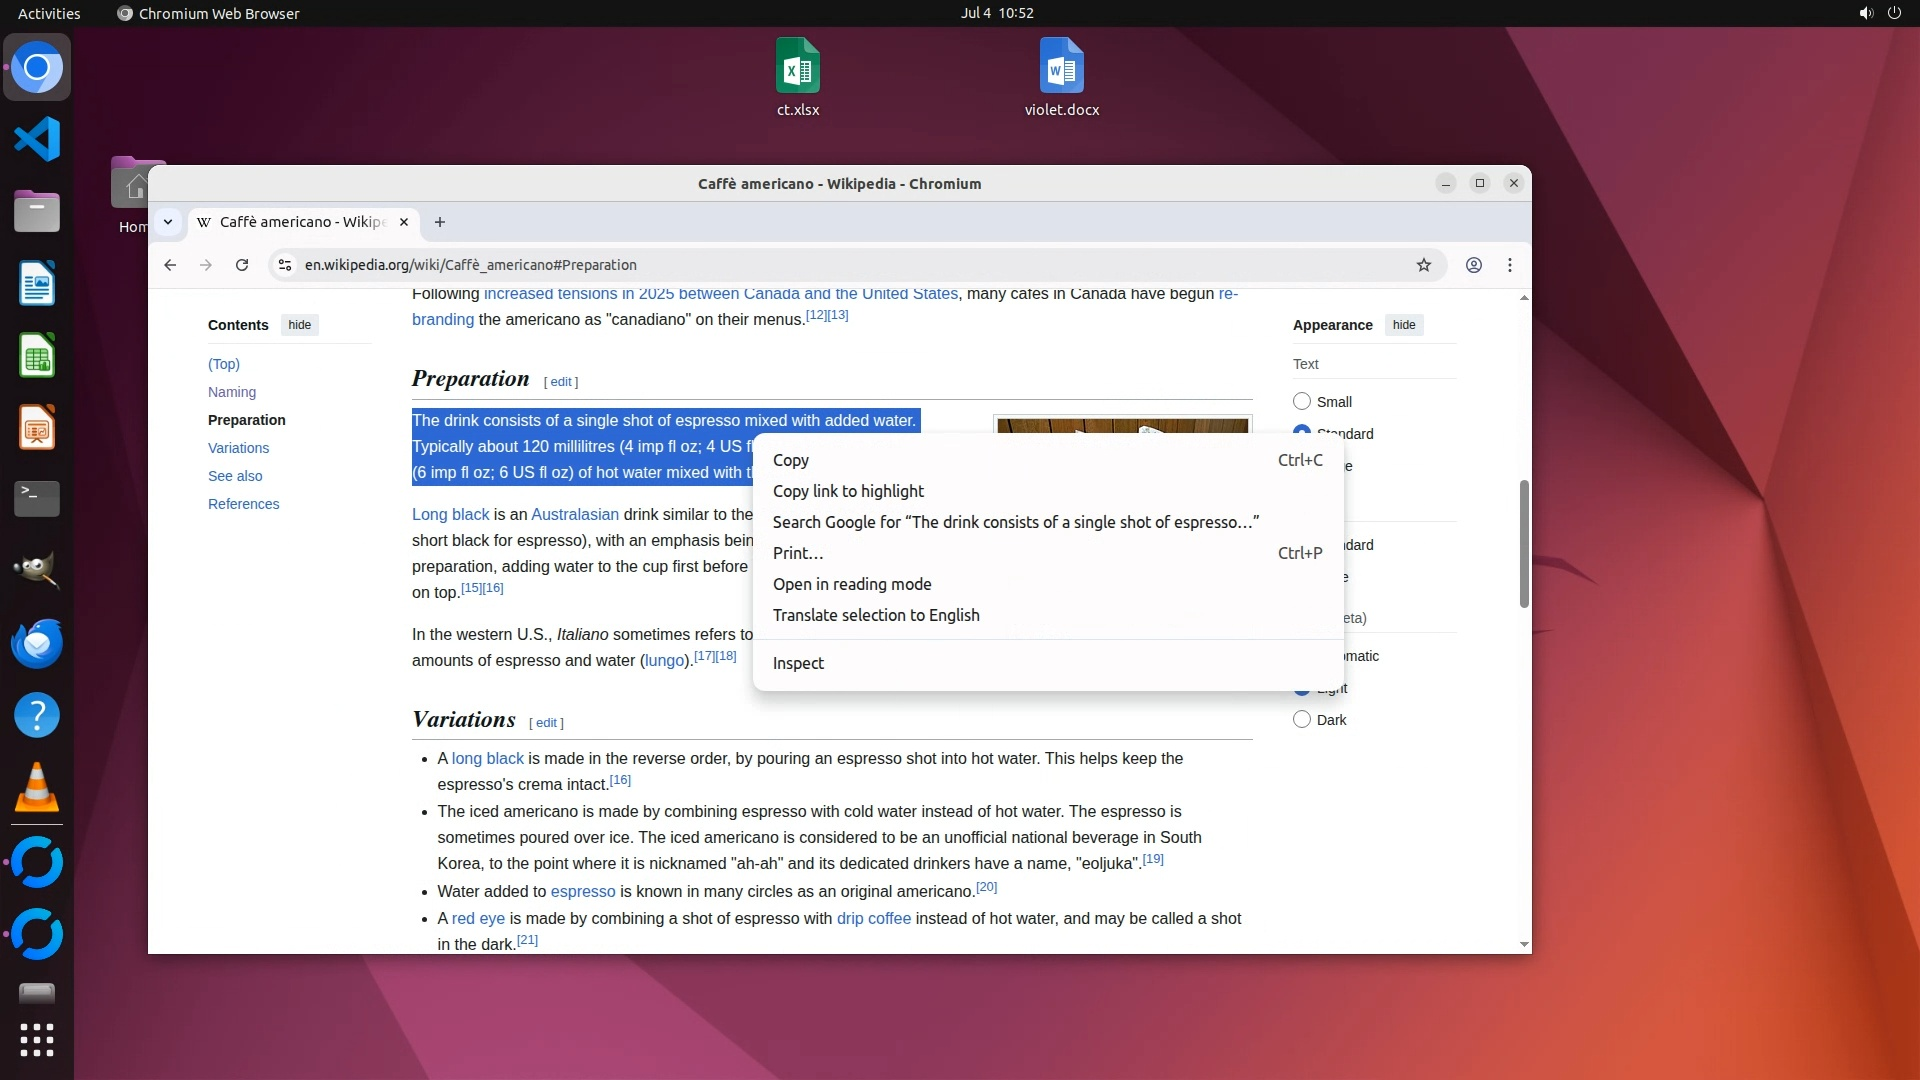Bookmark this page with star icon
The image size is (1920, 1080).
pyautogui.click(x=1424, y=265)
